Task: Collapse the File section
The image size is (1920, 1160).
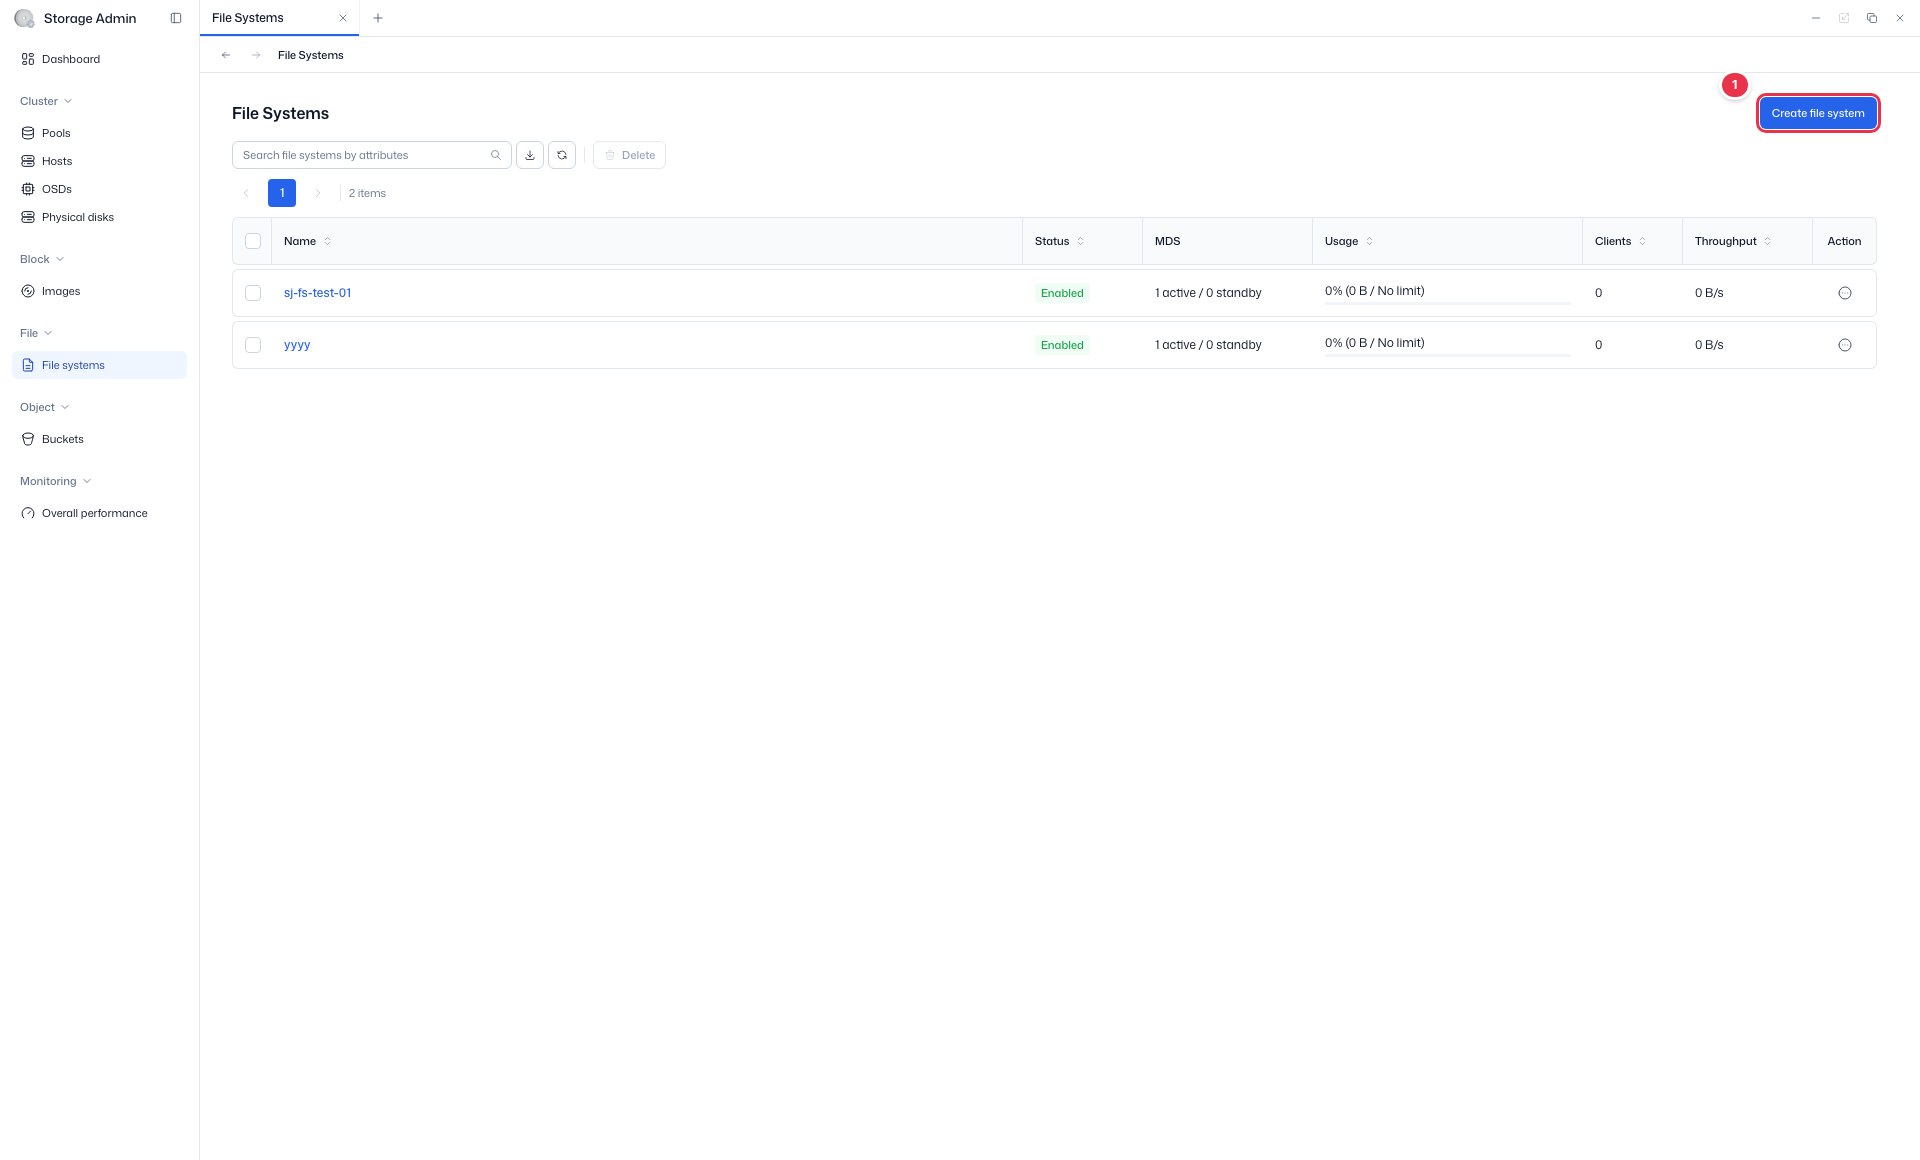Action: click(36, 333)
